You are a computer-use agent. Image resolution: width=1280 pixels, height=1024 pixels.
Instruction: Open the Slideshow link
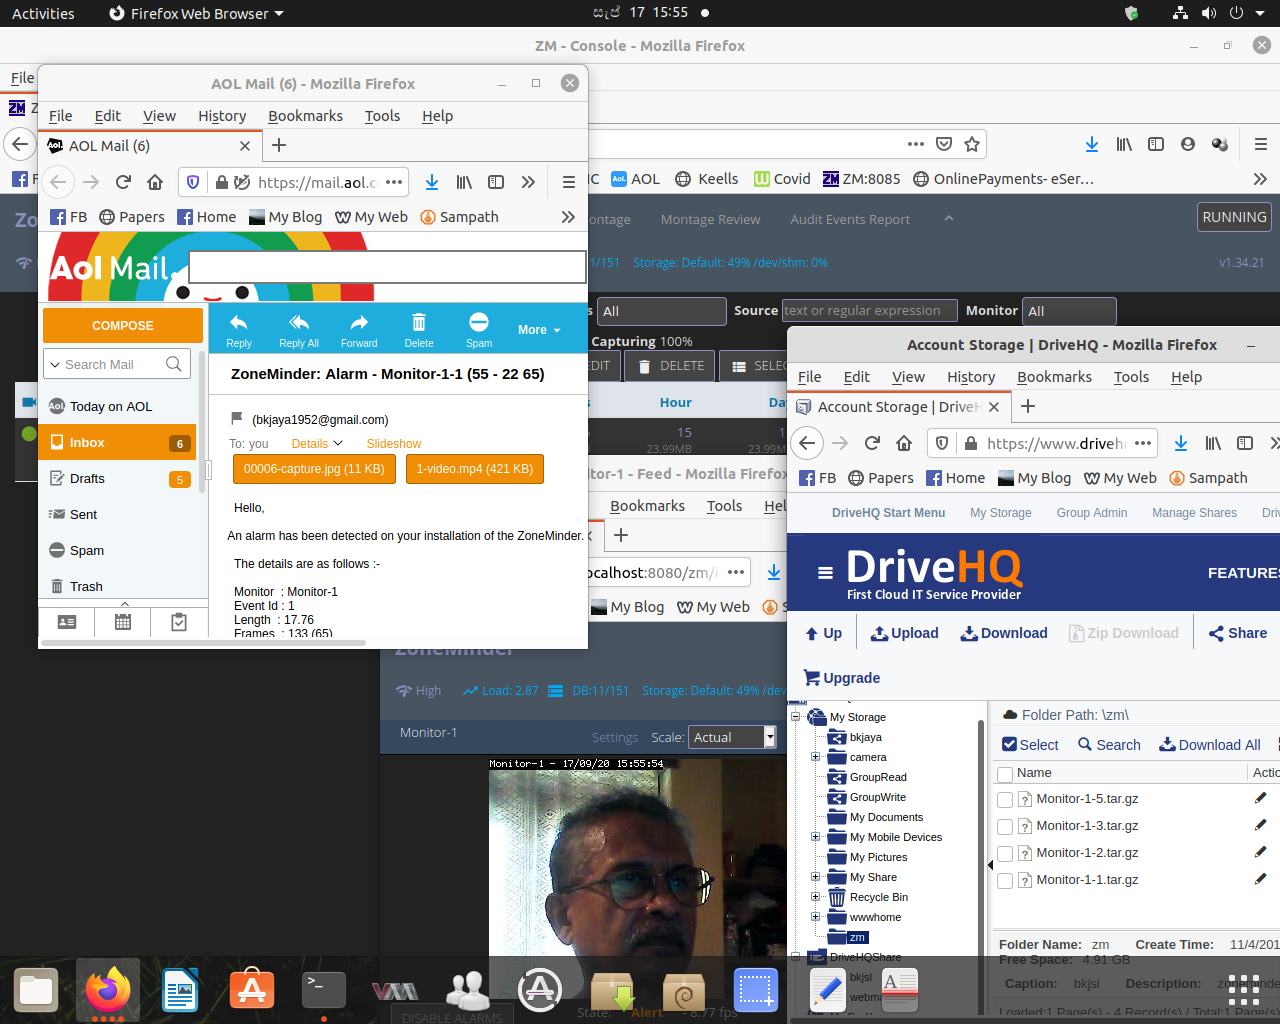click(x=394, y=444)
